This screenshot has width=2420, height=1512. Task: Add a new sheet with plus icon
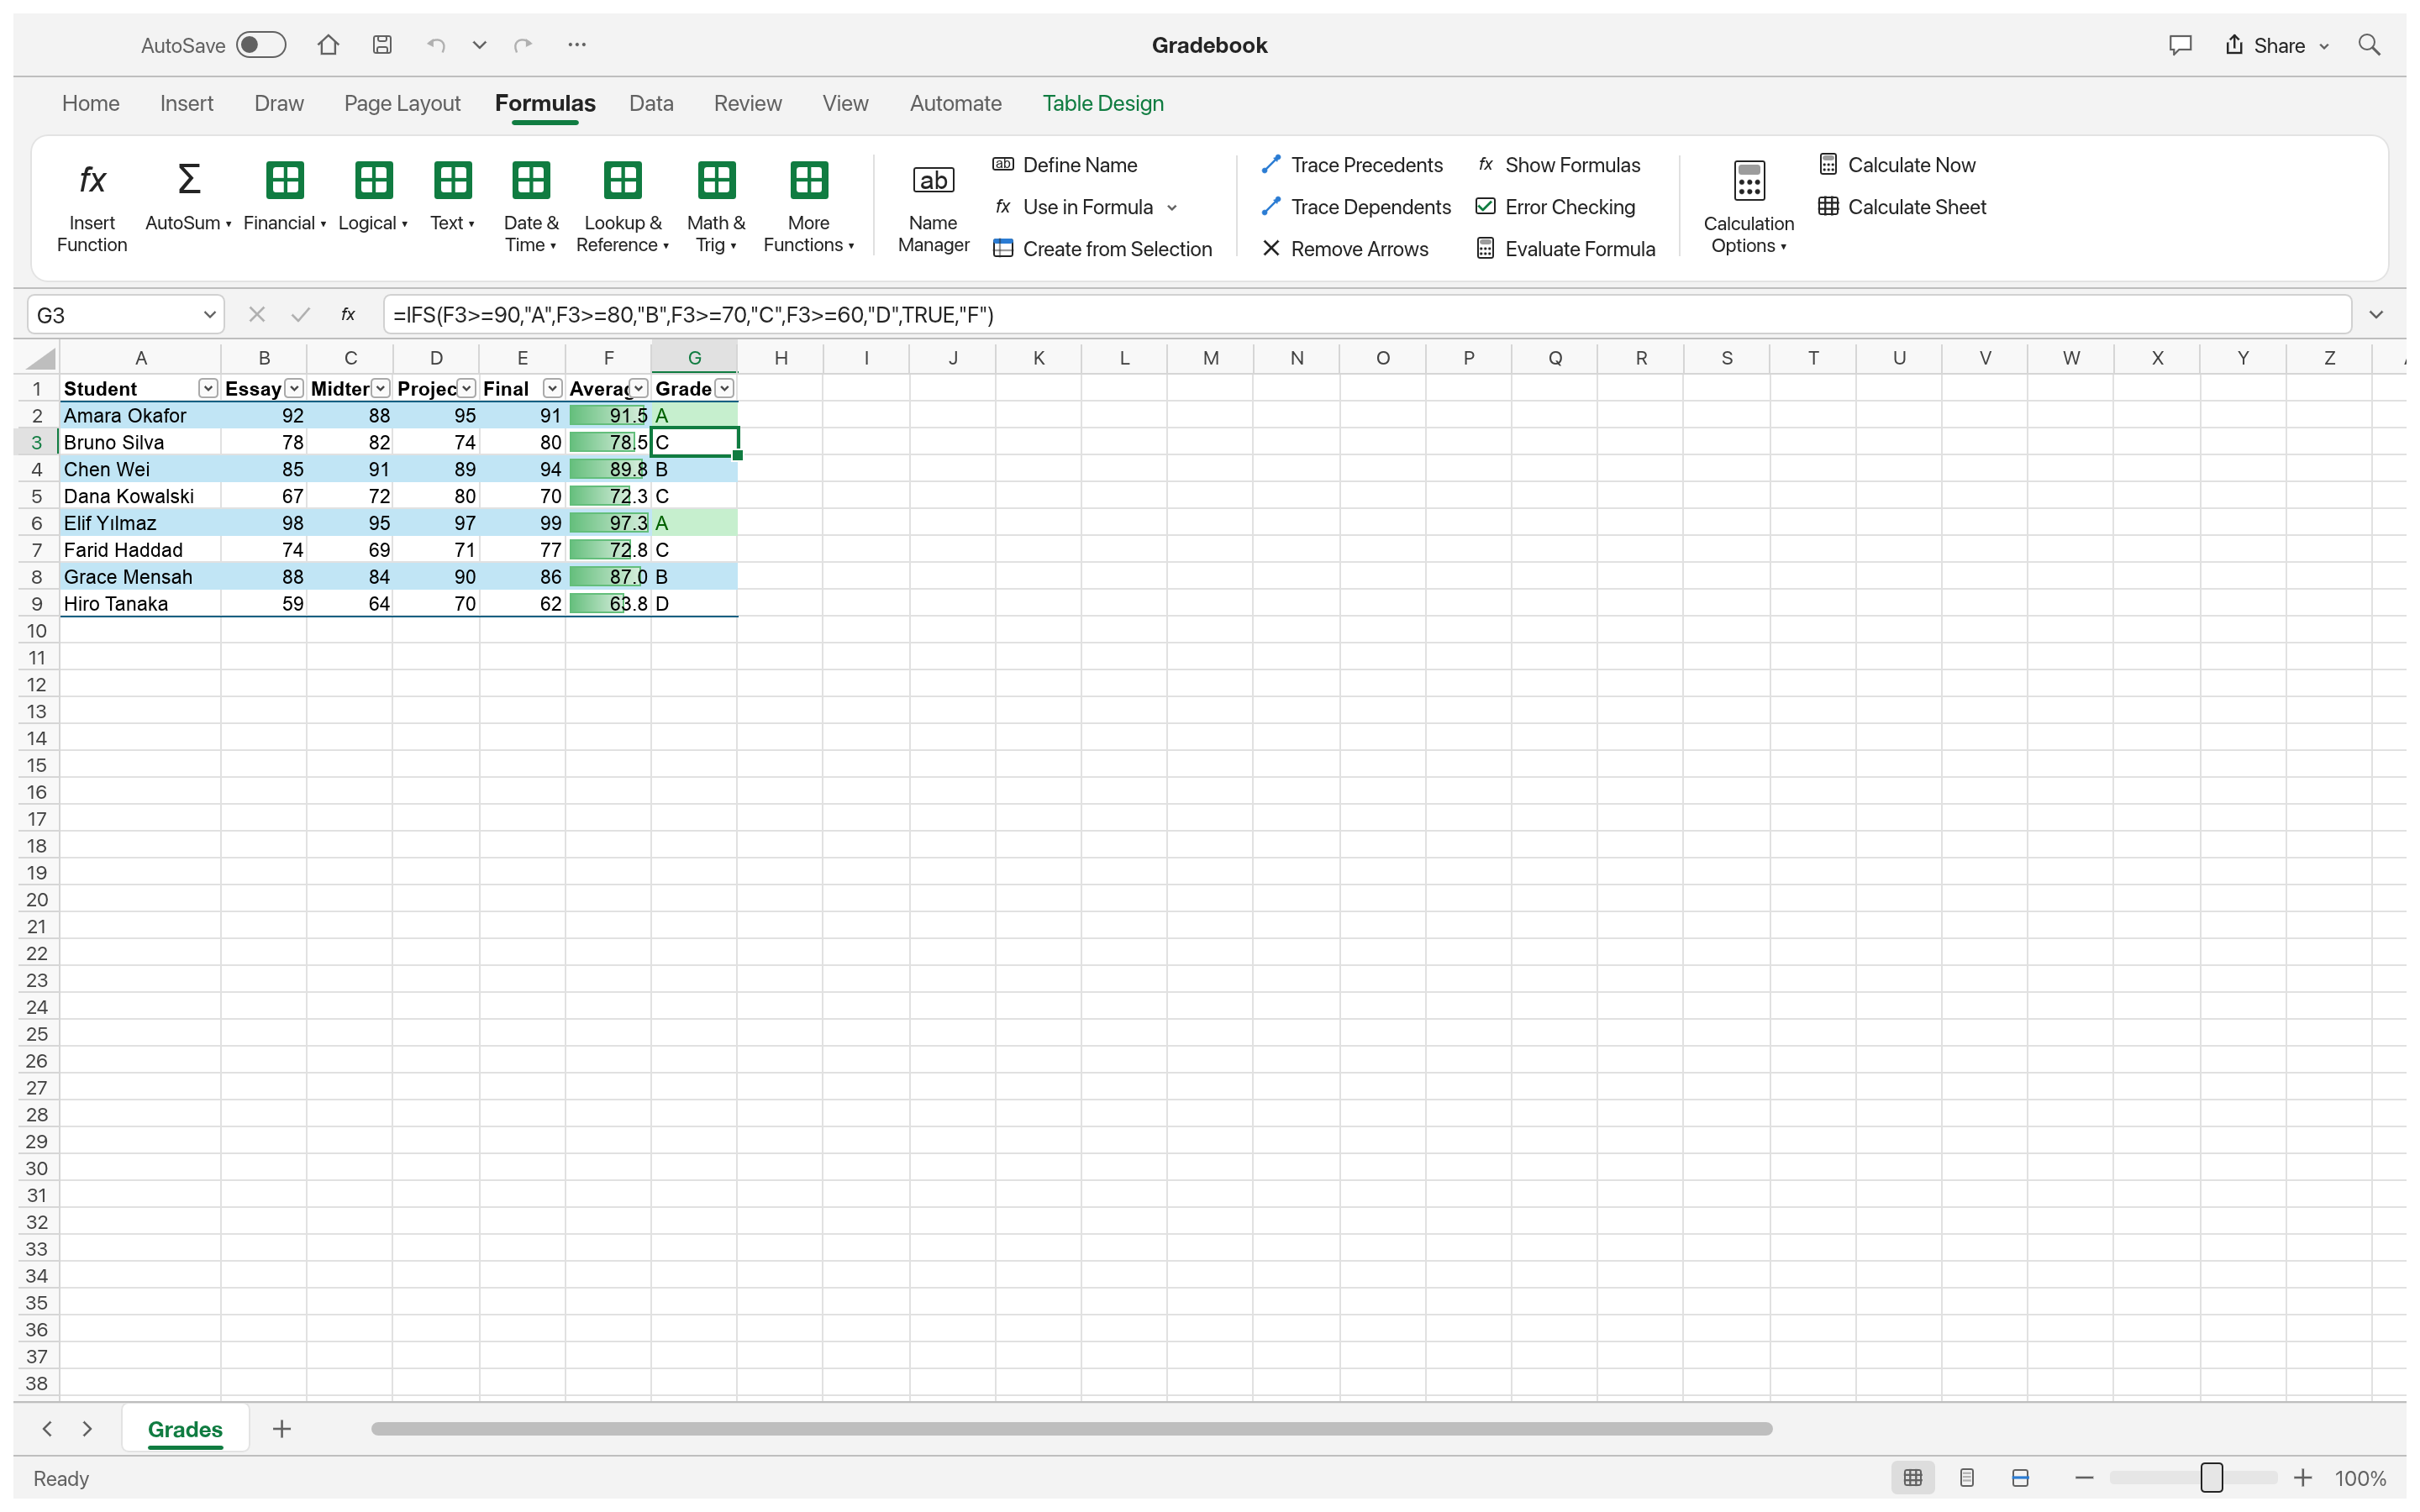click(282, 1429)
